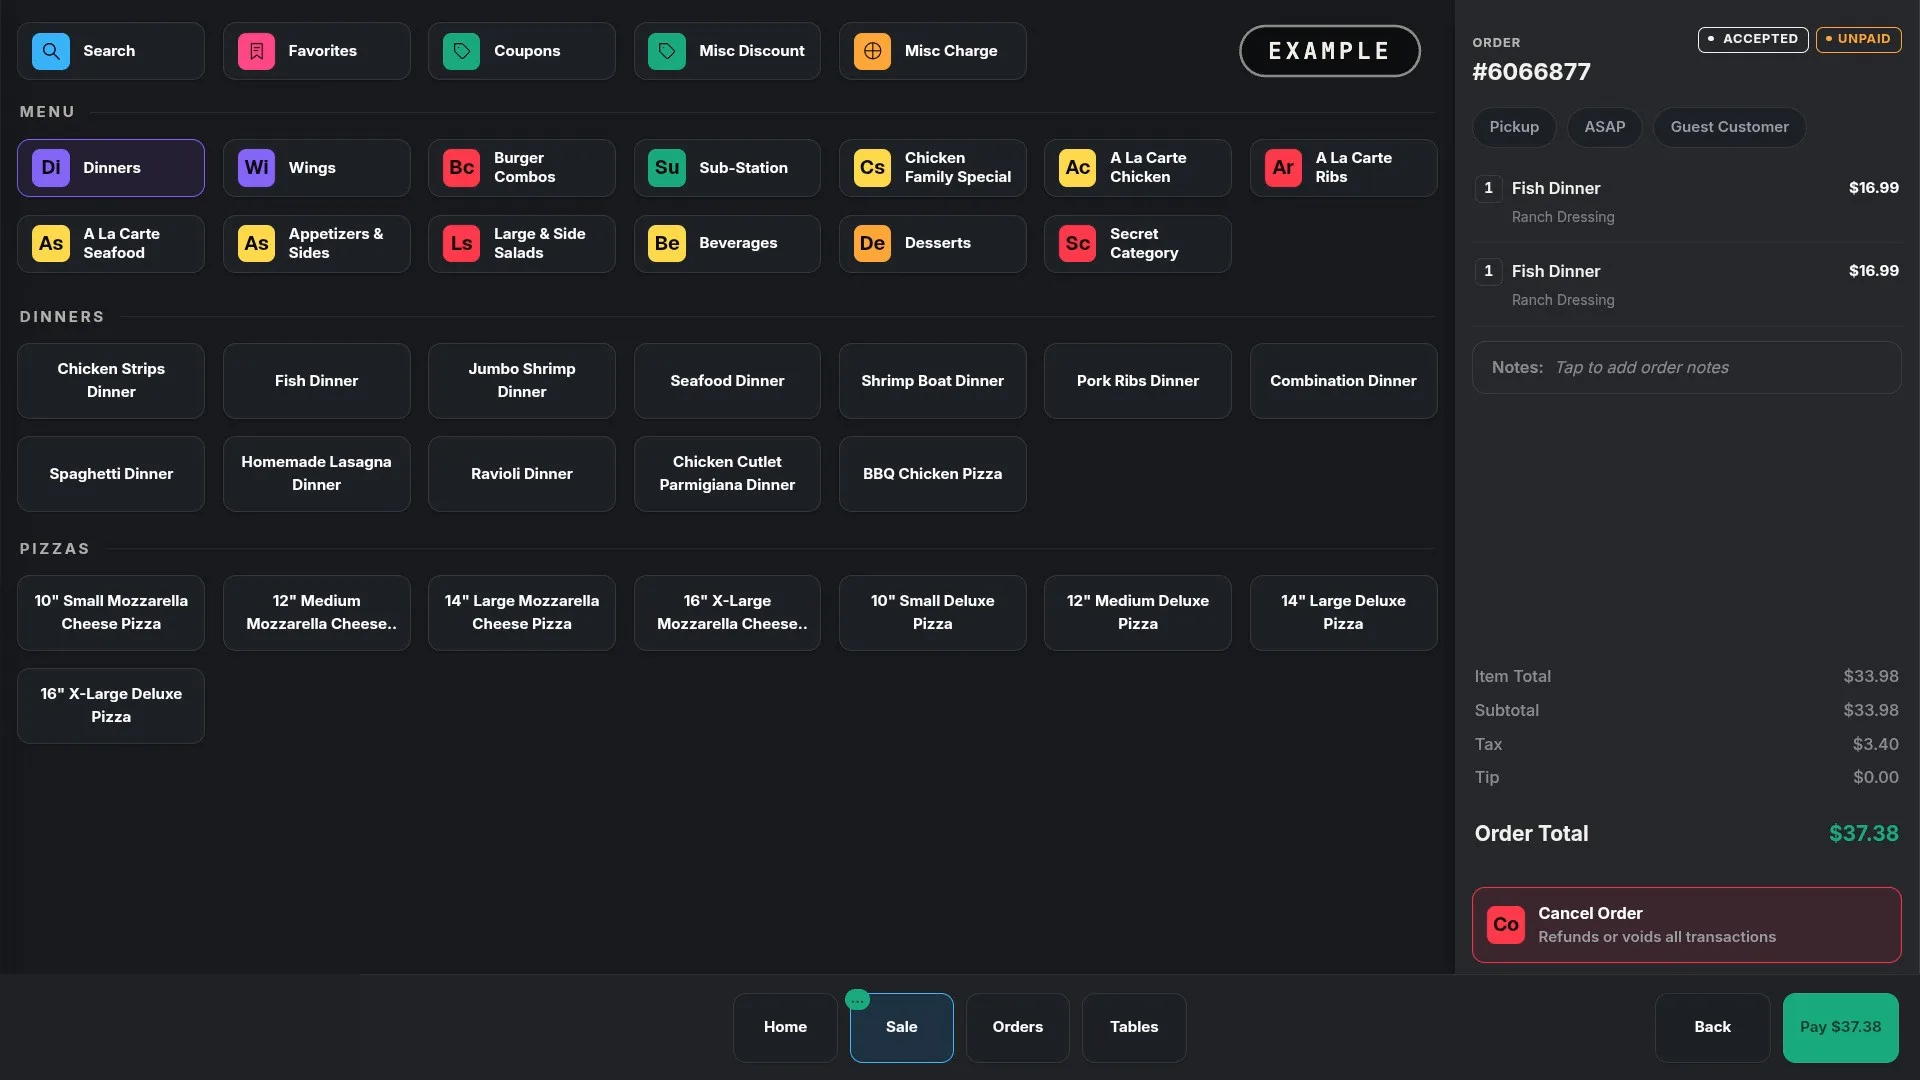Click the orange Misc Charge icon
Viewport: 1920px width, 1080px height.
(872, 51)
